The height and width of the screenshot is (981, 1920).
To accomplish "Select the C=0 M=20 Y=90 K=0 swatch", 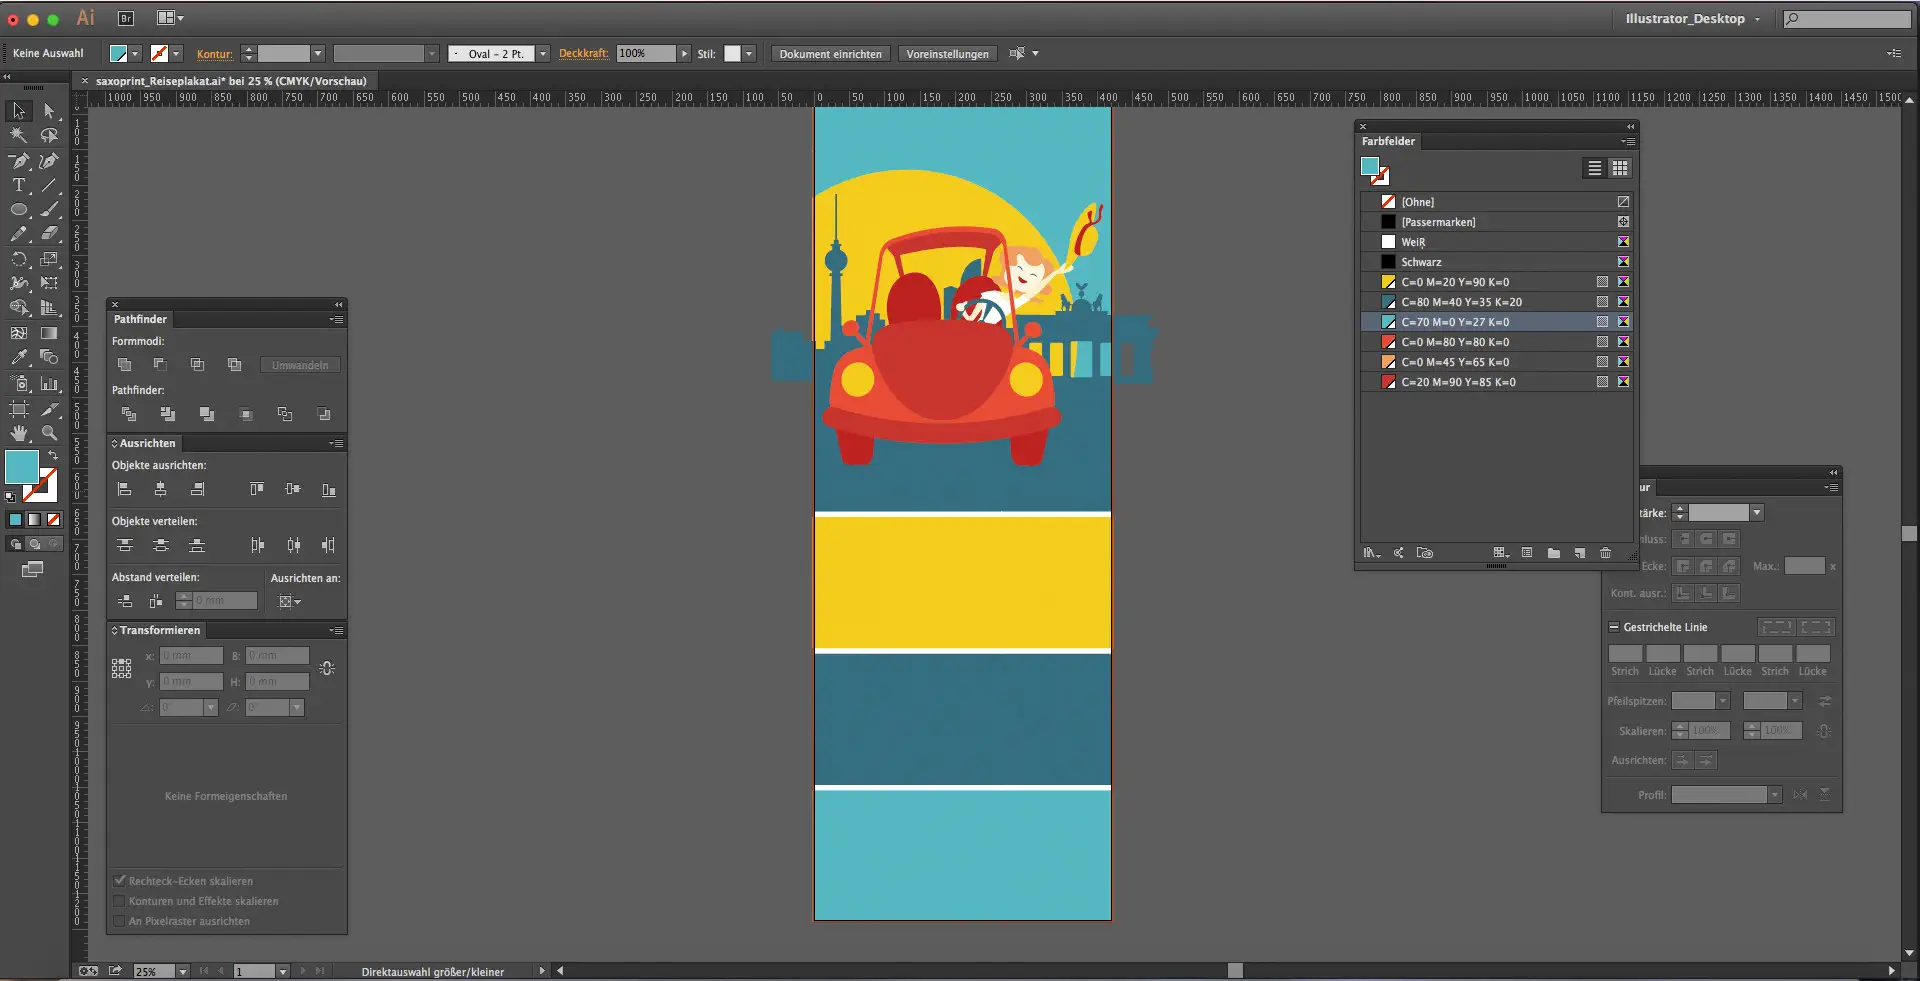I will 1455,282.
